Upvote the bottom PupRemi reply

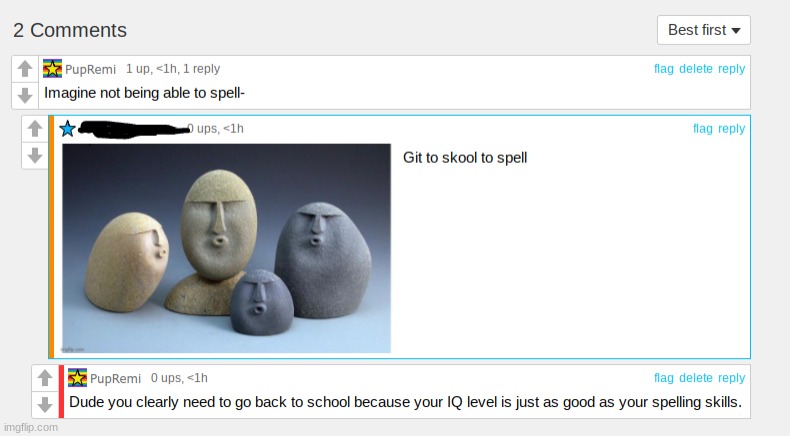pos(45,378)
